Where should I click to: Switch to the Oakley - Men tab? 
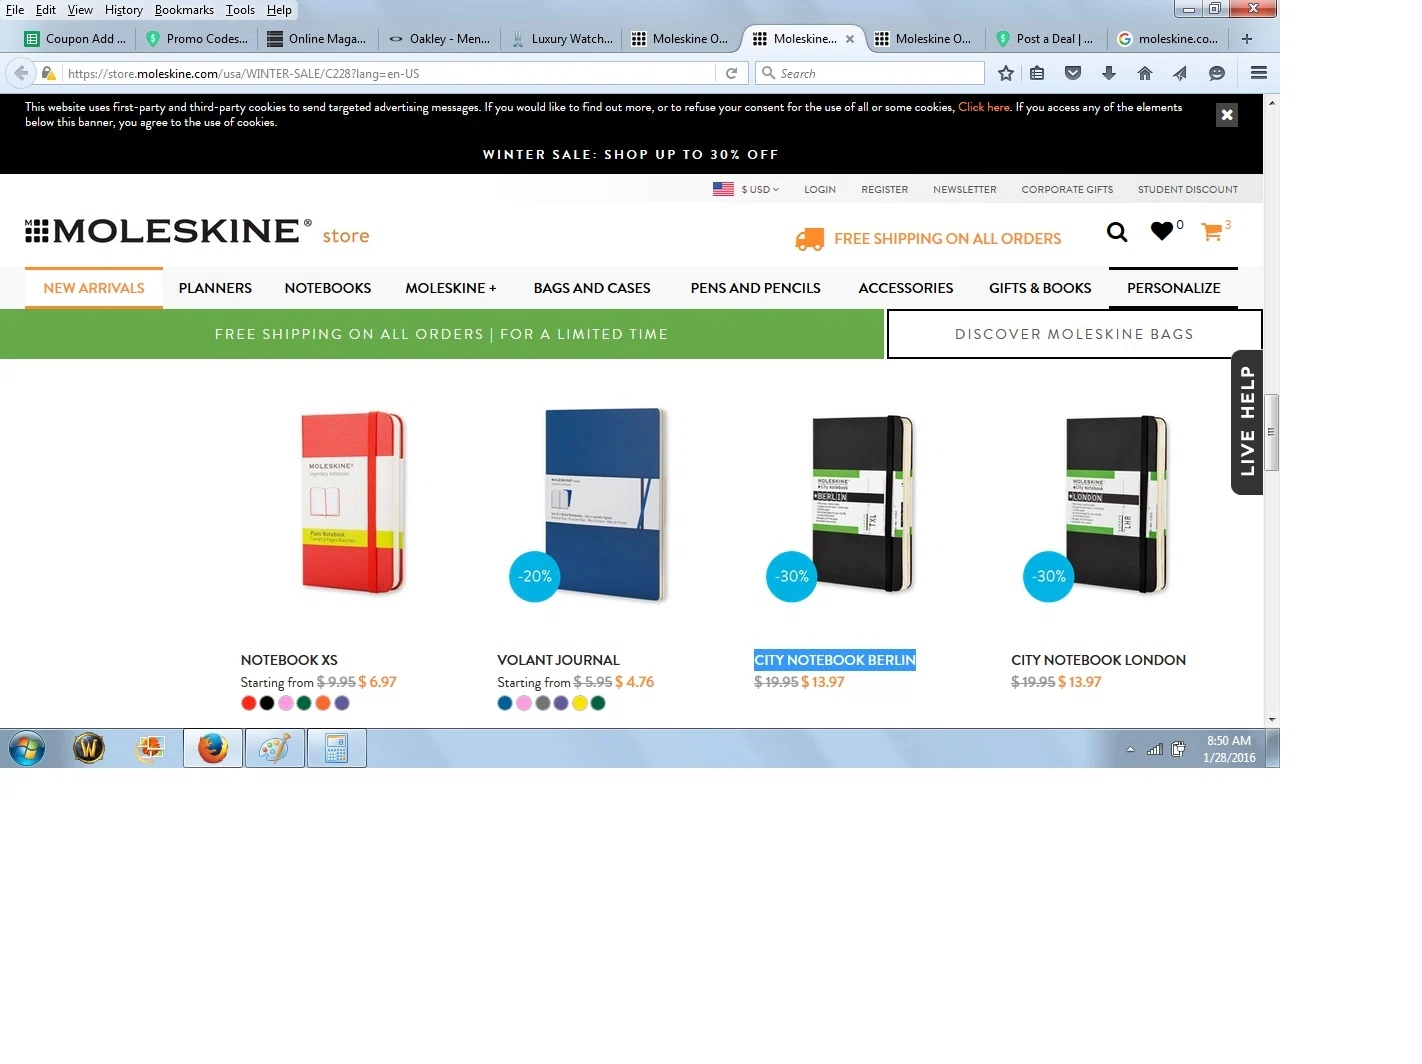(440, 39)
